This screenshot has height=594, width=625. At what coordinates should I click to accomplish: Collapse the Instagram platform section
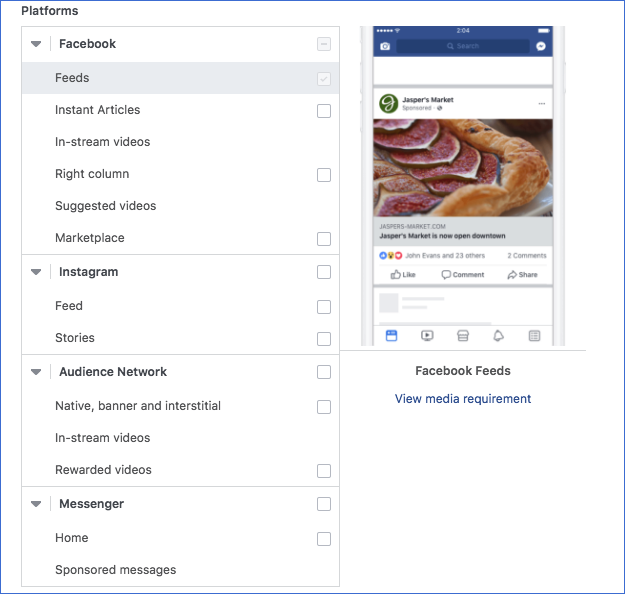pyautogui.click(x=36, y=272)
